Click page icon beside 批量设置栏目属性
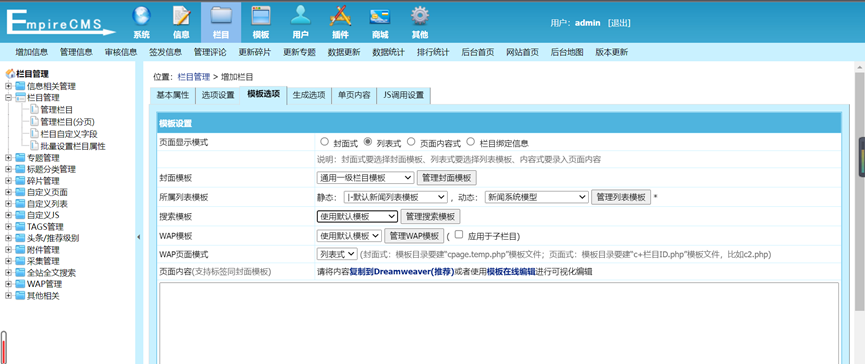The image size is (865, 364). (x=35, y=146)
